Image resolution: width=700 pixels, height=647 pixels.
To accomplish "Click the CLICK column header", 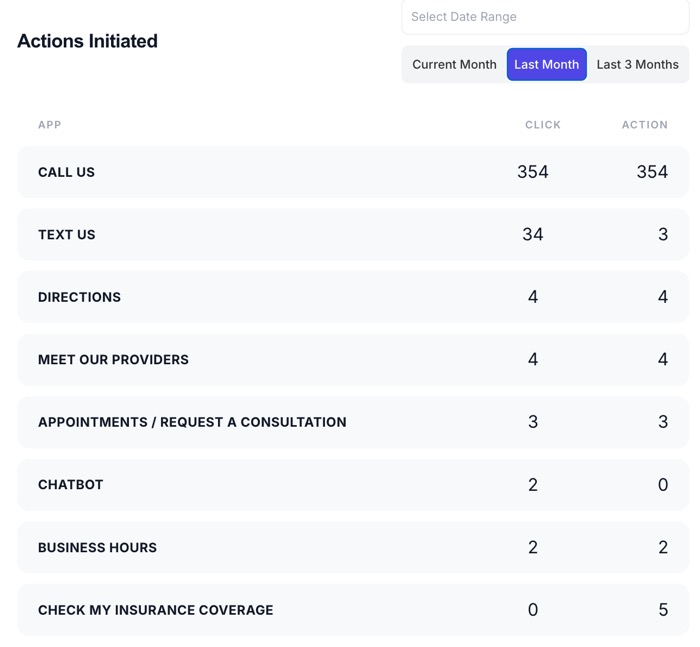I will (543, 125).
